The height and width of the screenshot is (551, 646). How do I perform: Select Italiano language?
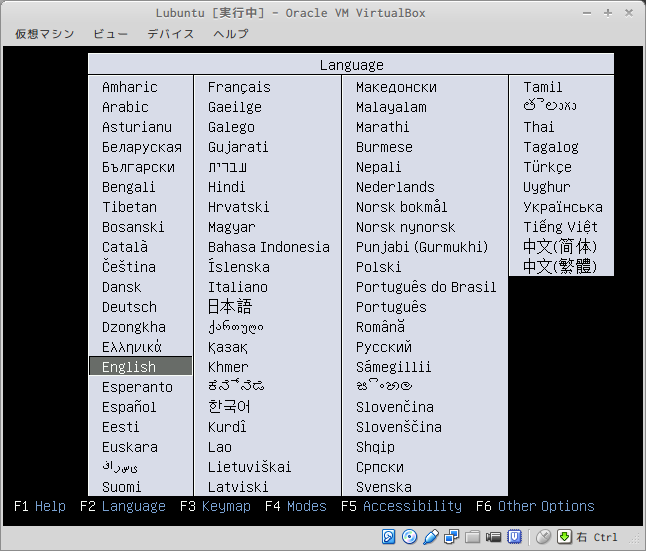[x=238, y=287]
